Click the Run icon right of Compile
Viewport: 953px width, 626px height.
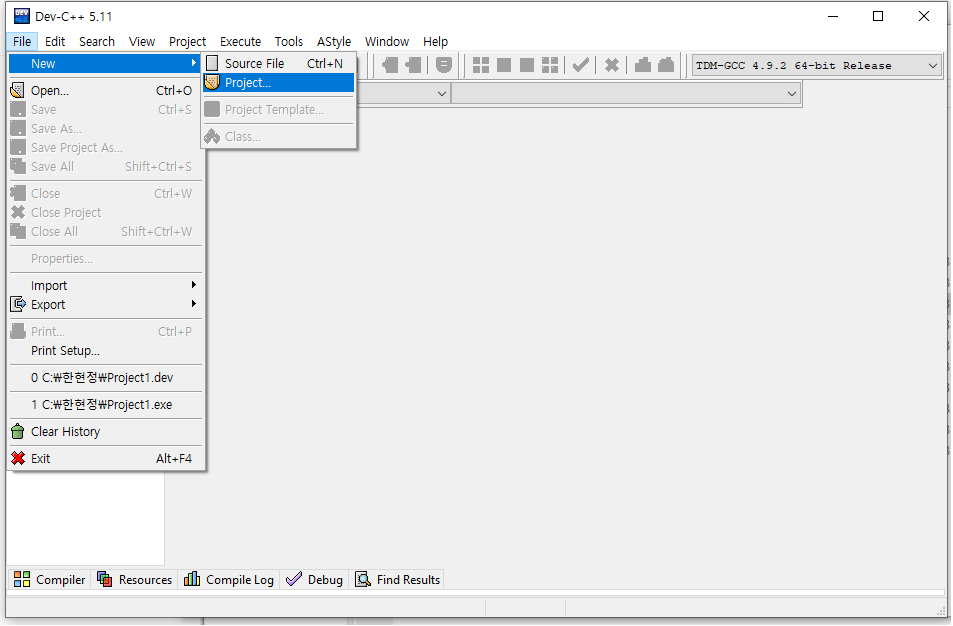click(x=504, y=65)
